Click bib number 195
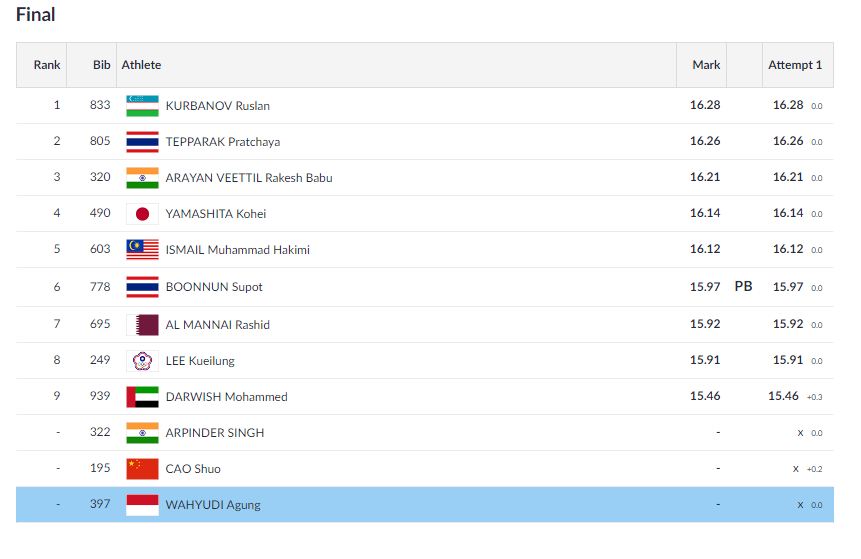The height and width of the screenshot is (559, 861). pyautogui.click(x=100, y=468)
